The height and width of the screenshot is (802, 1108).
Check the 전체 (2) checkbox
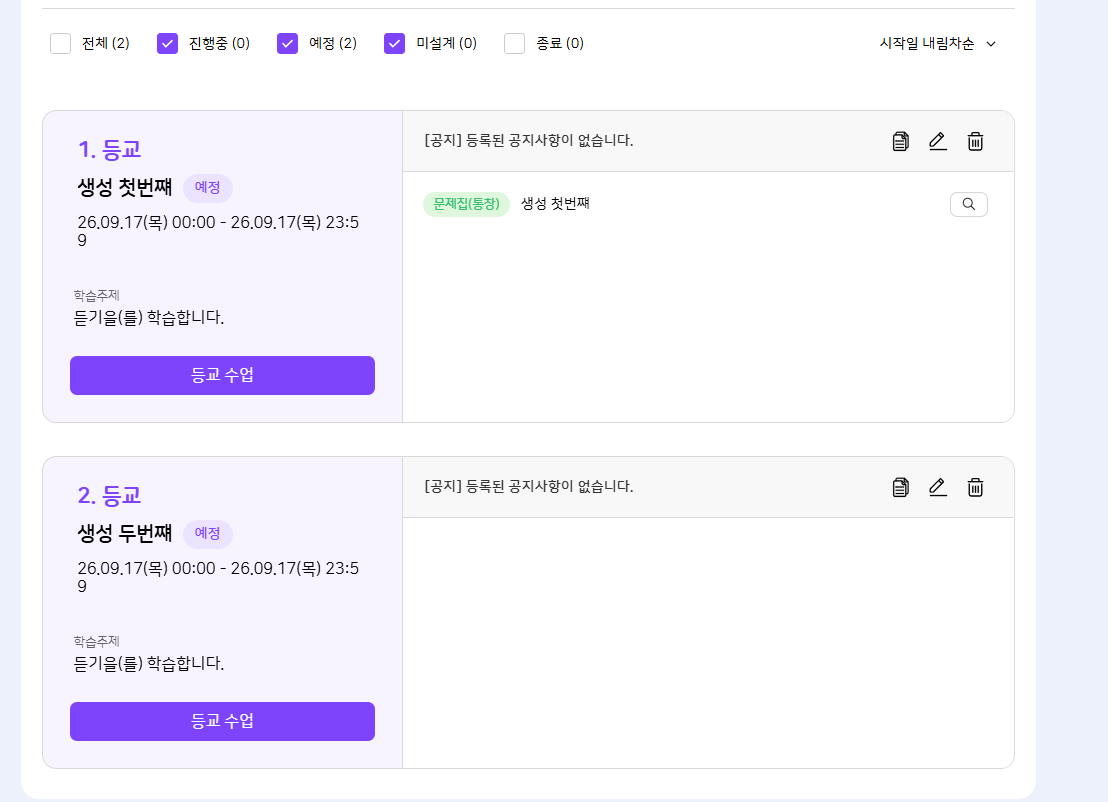[x=61, y=44]
